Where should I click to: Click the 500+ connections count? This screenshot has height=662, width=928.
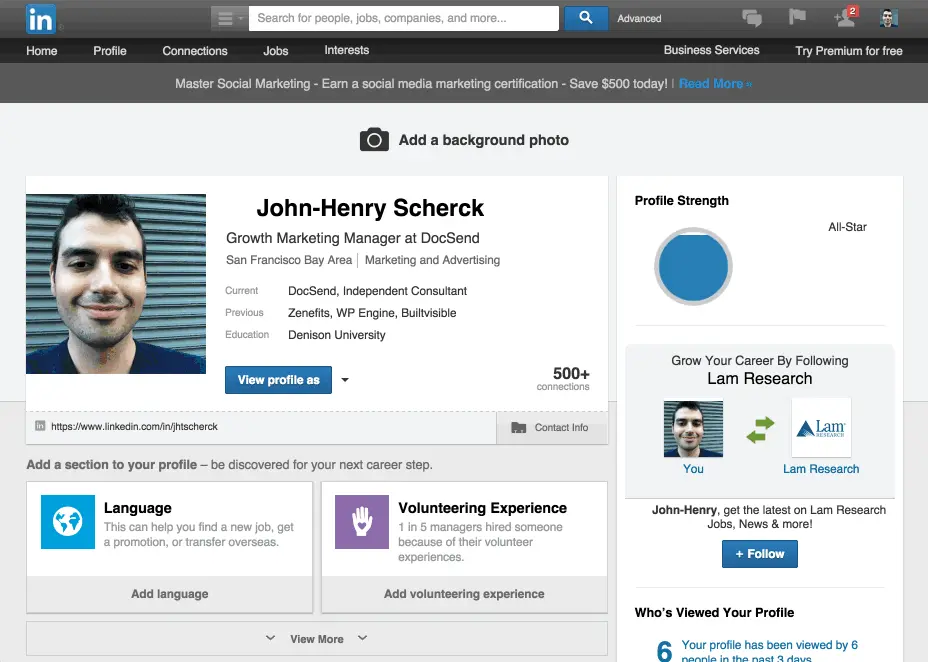[x=563, y=378]
